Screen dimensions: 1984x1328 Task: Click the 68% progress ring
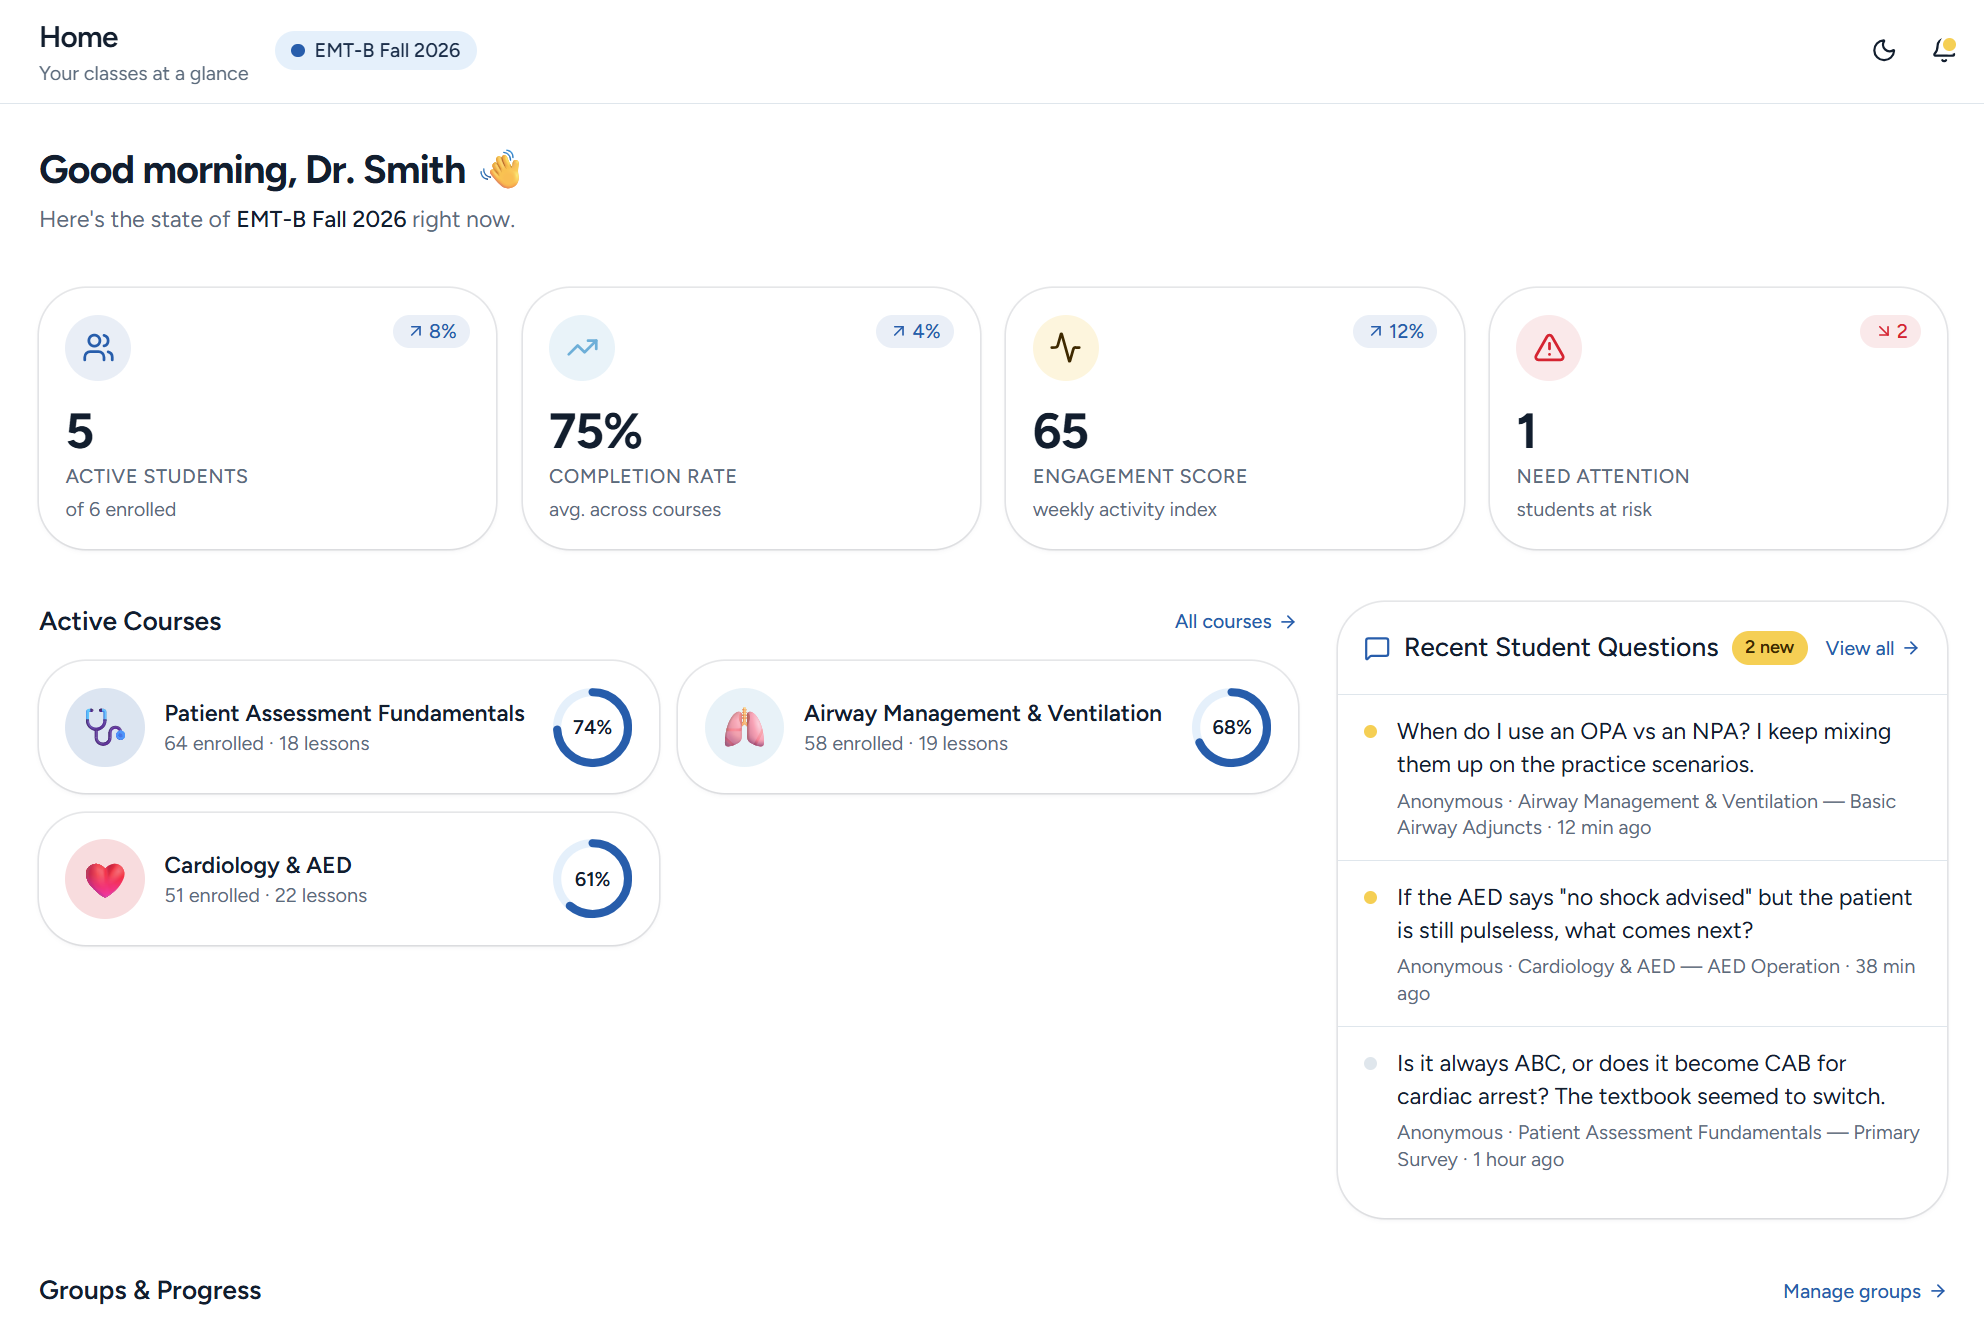click(x=1232, y=727)
